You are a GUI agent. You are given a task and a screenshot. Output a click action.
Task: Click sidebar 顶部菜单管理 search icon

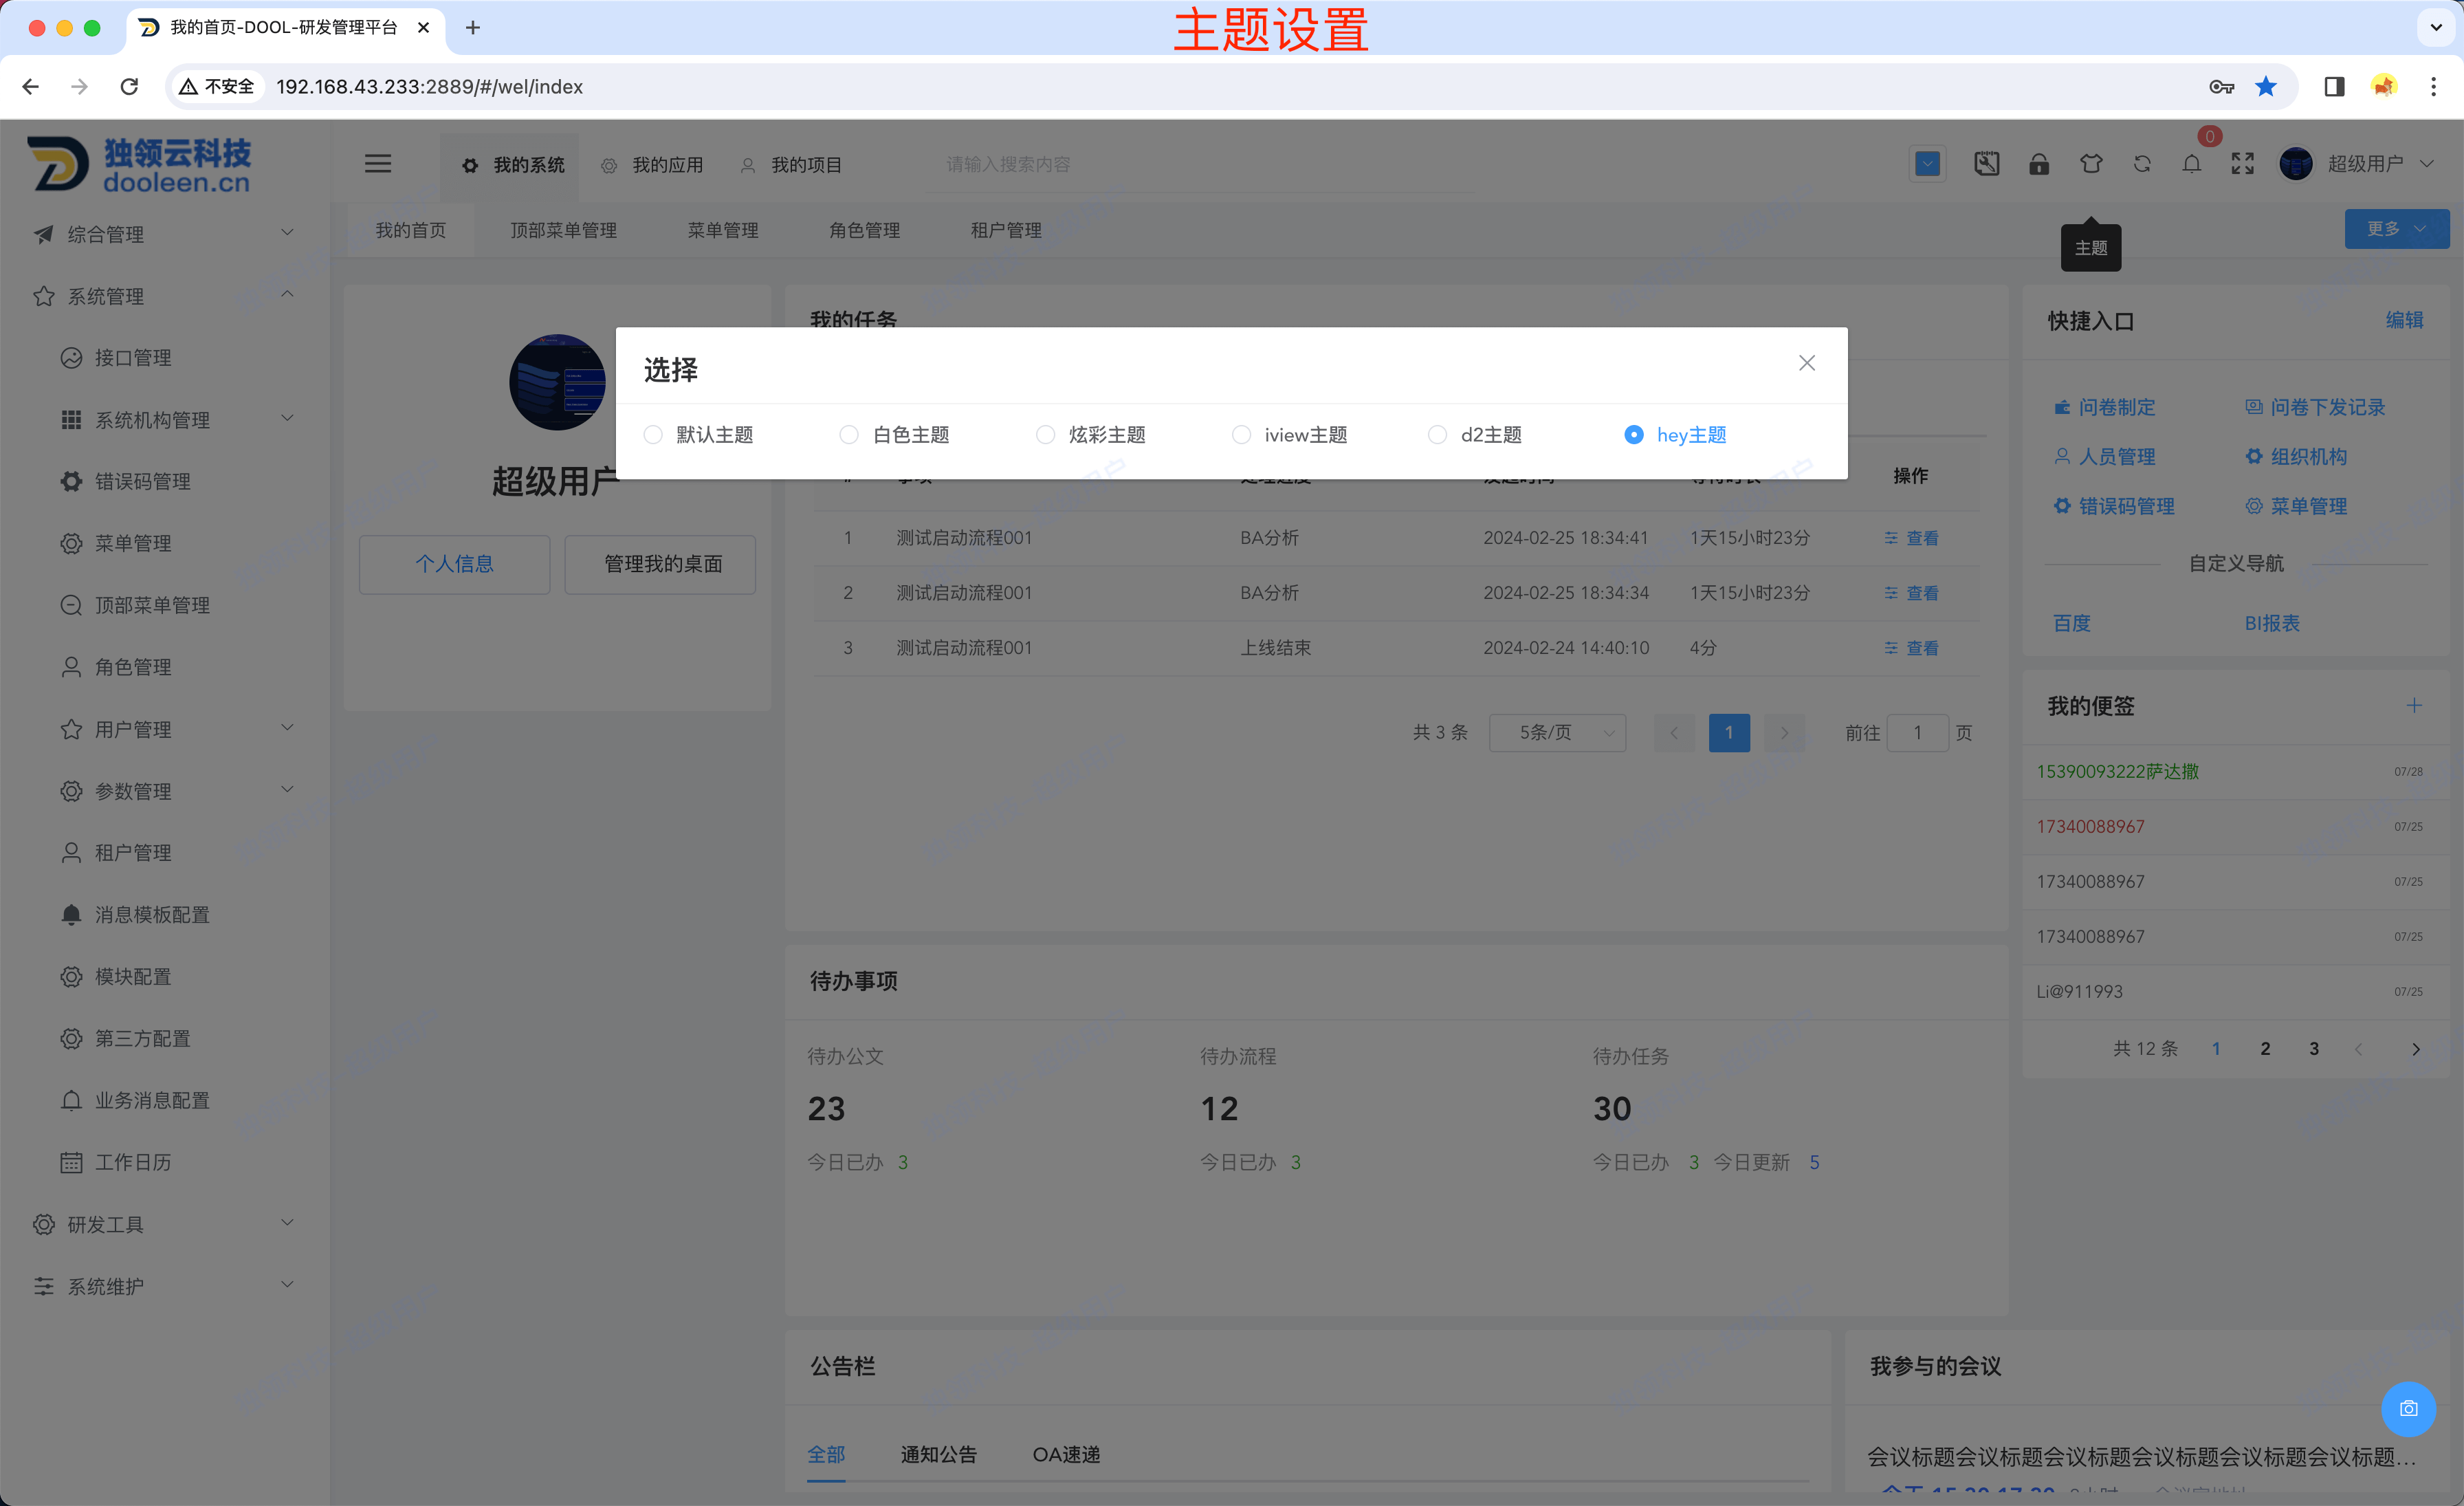tap(71, 605)
